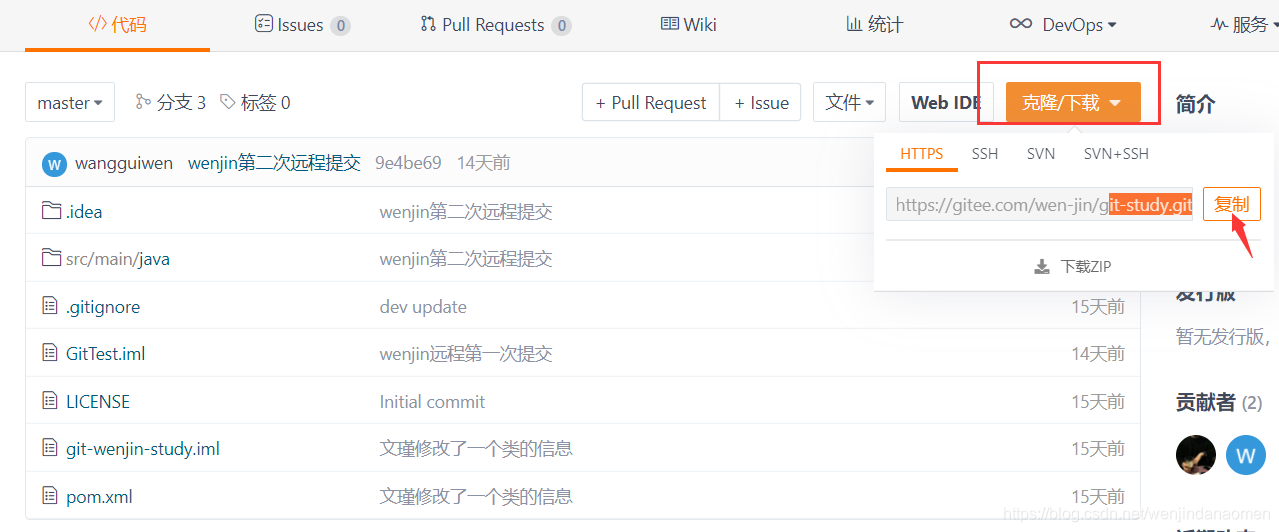Image resolution: width=1279 pixels, height=532 pixels.
Task: Click the git-wenjin-study.iml file icon
Action: [x=51, y=448]
